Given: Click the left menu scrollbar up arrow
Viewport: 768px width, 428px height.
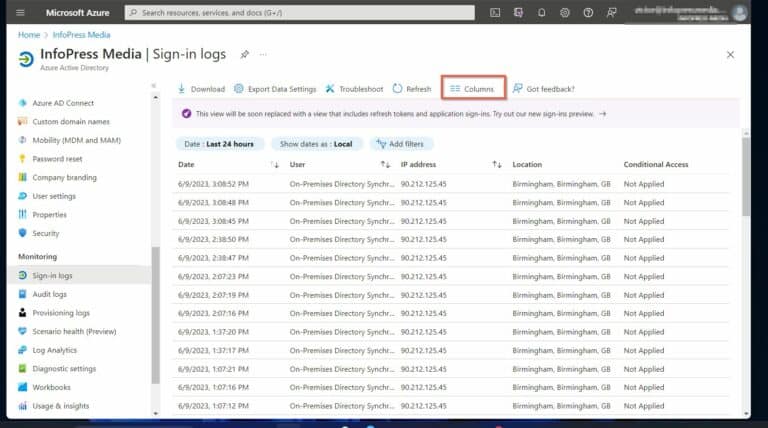Looking at the screenshot, I should [x=156, y=97].
